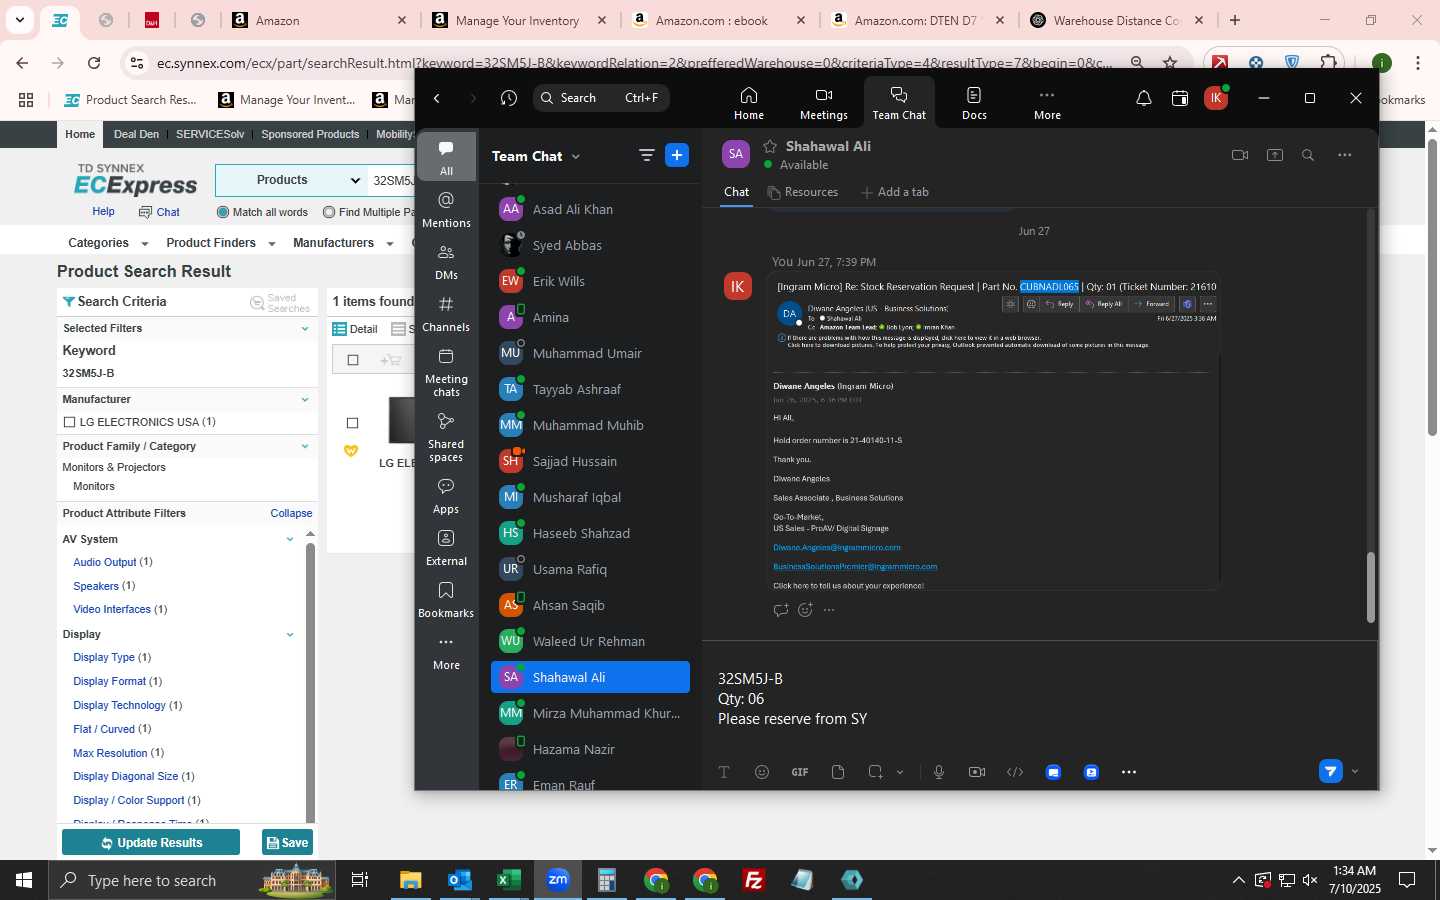Select Chat tab in conversation

tap(737, 192)
